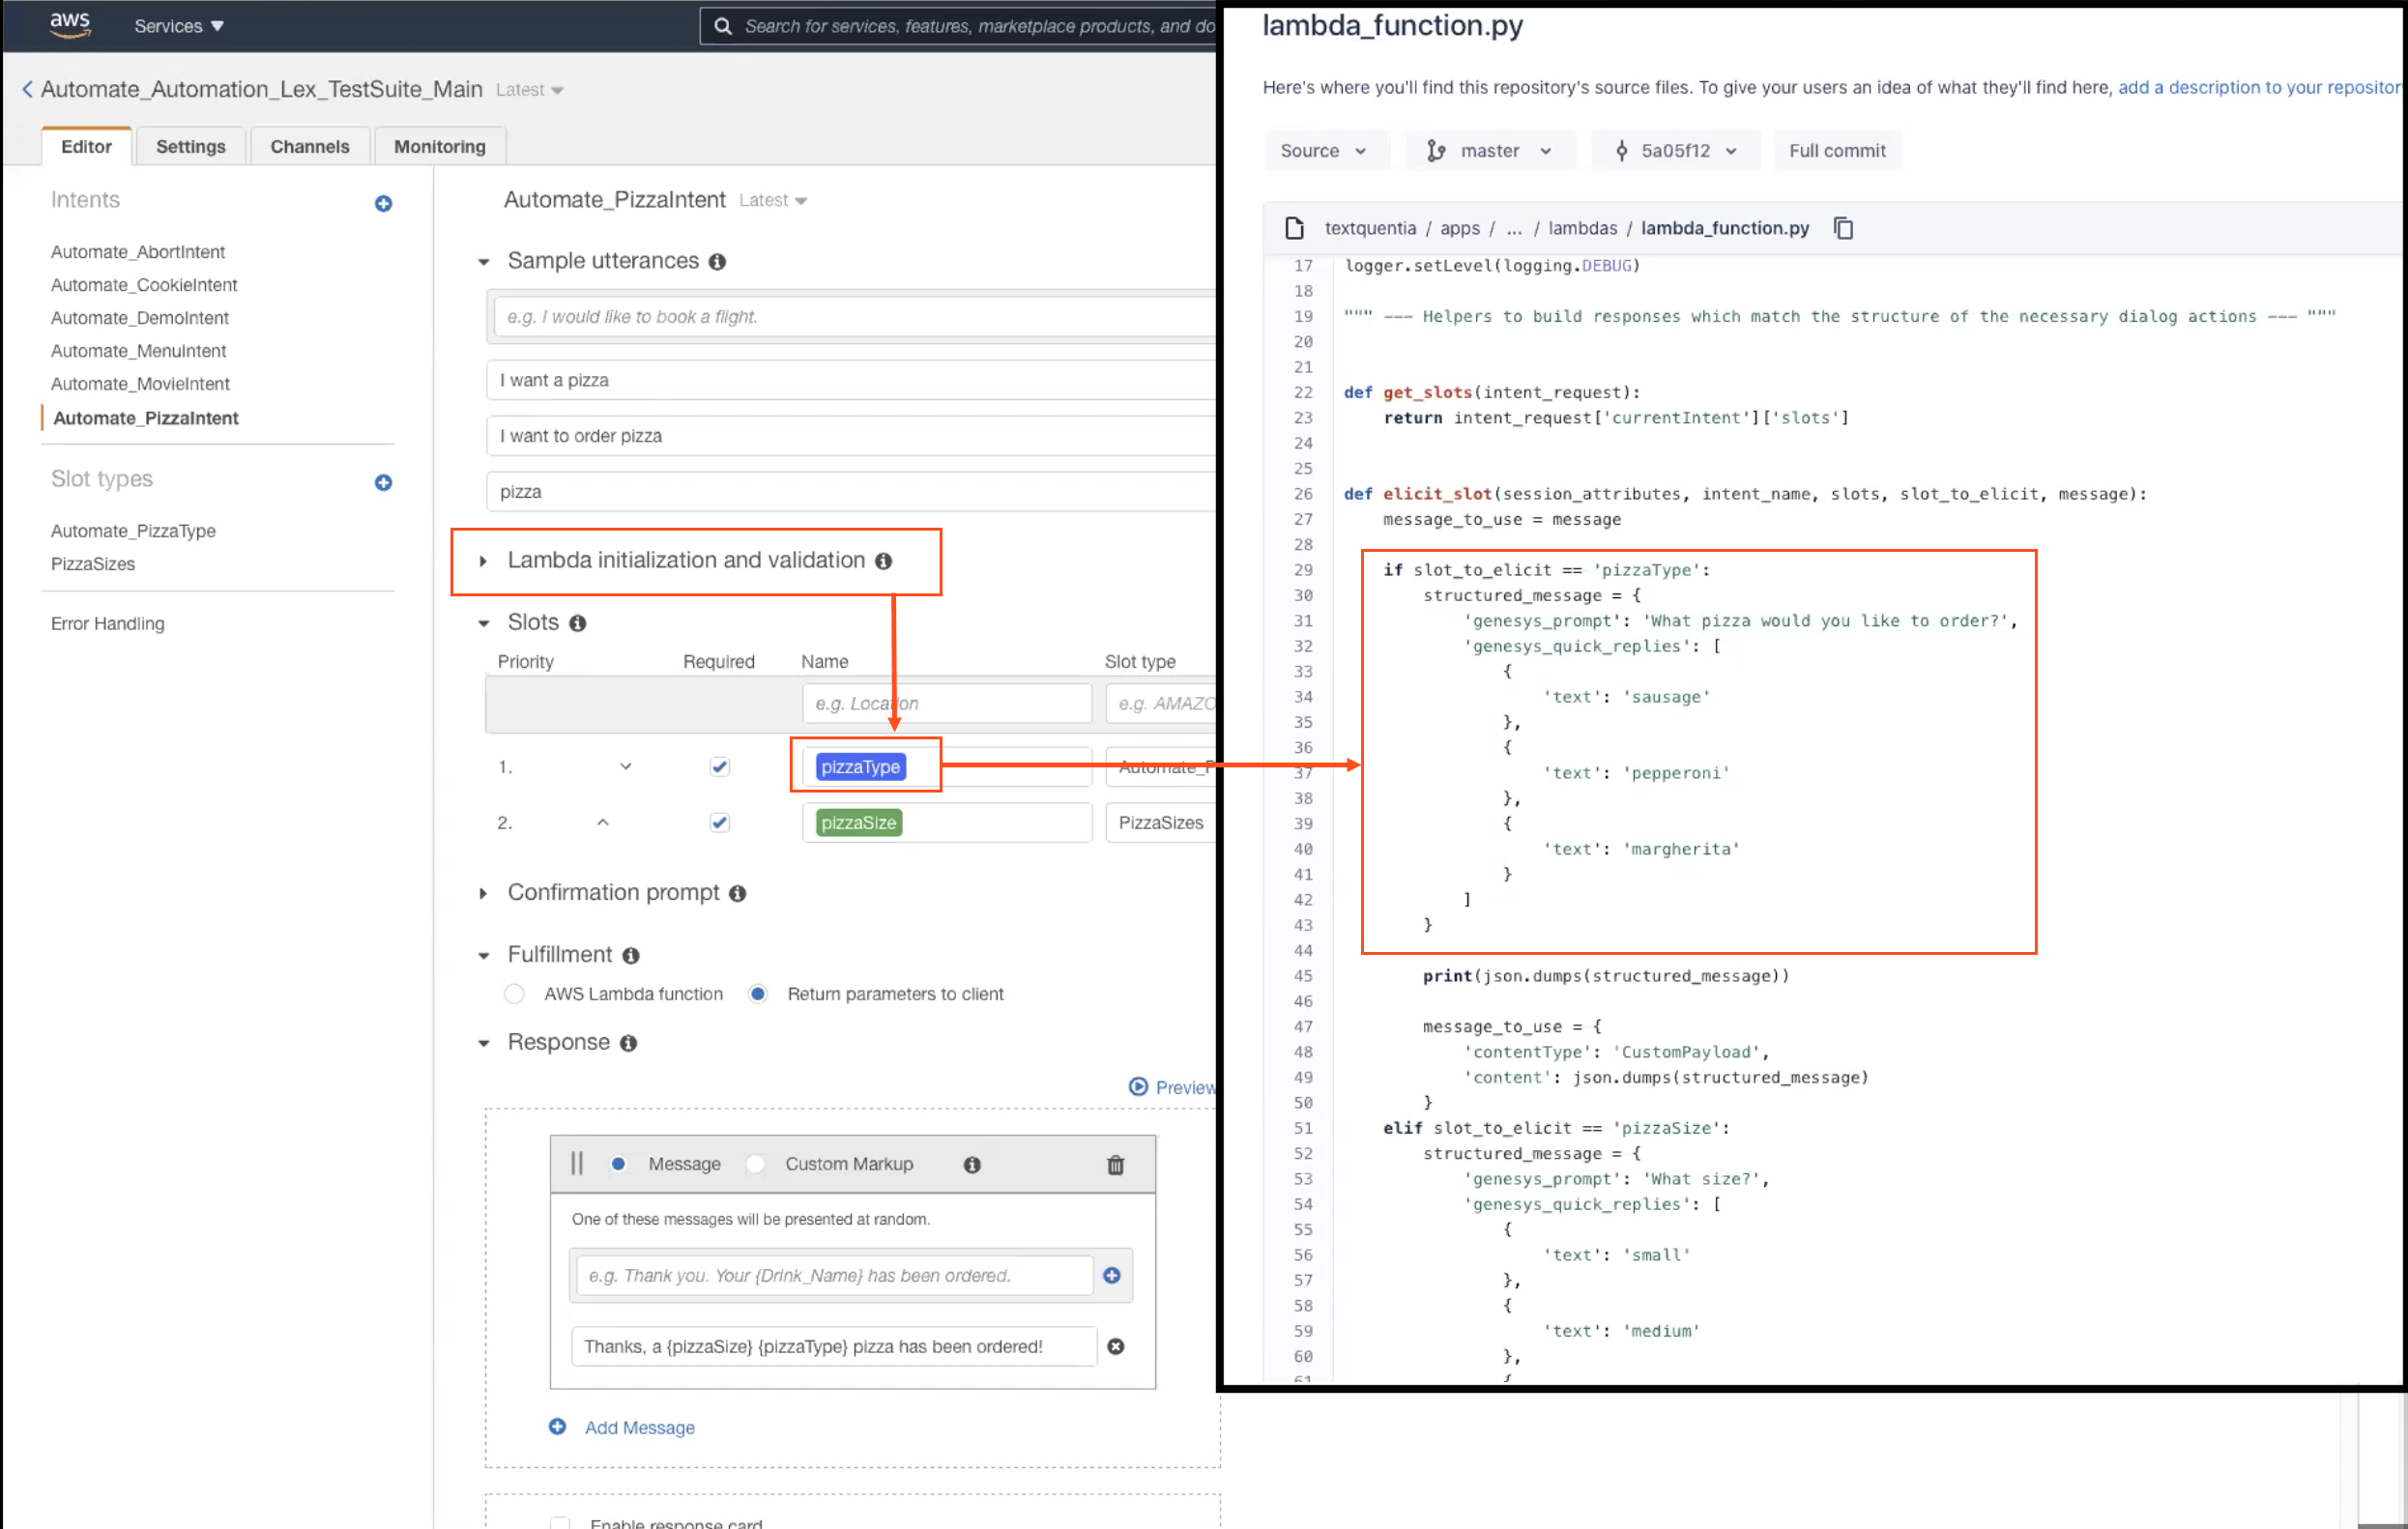The image size is (2408, 1529).
Task: Open the Monitoring tab
Action: tap(439, 146)
